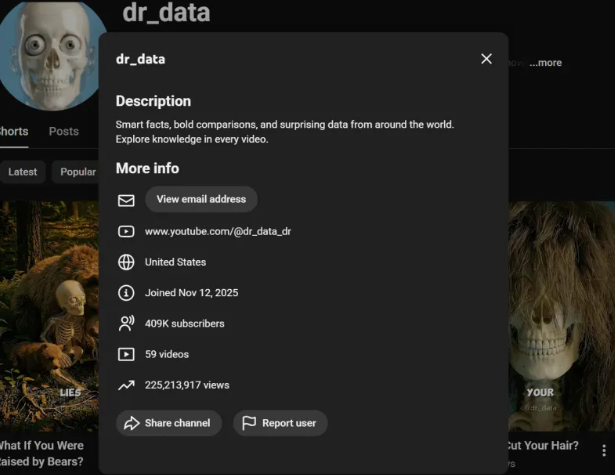Share the channel using Share channel button
The image size is (615, 475).
167,423
